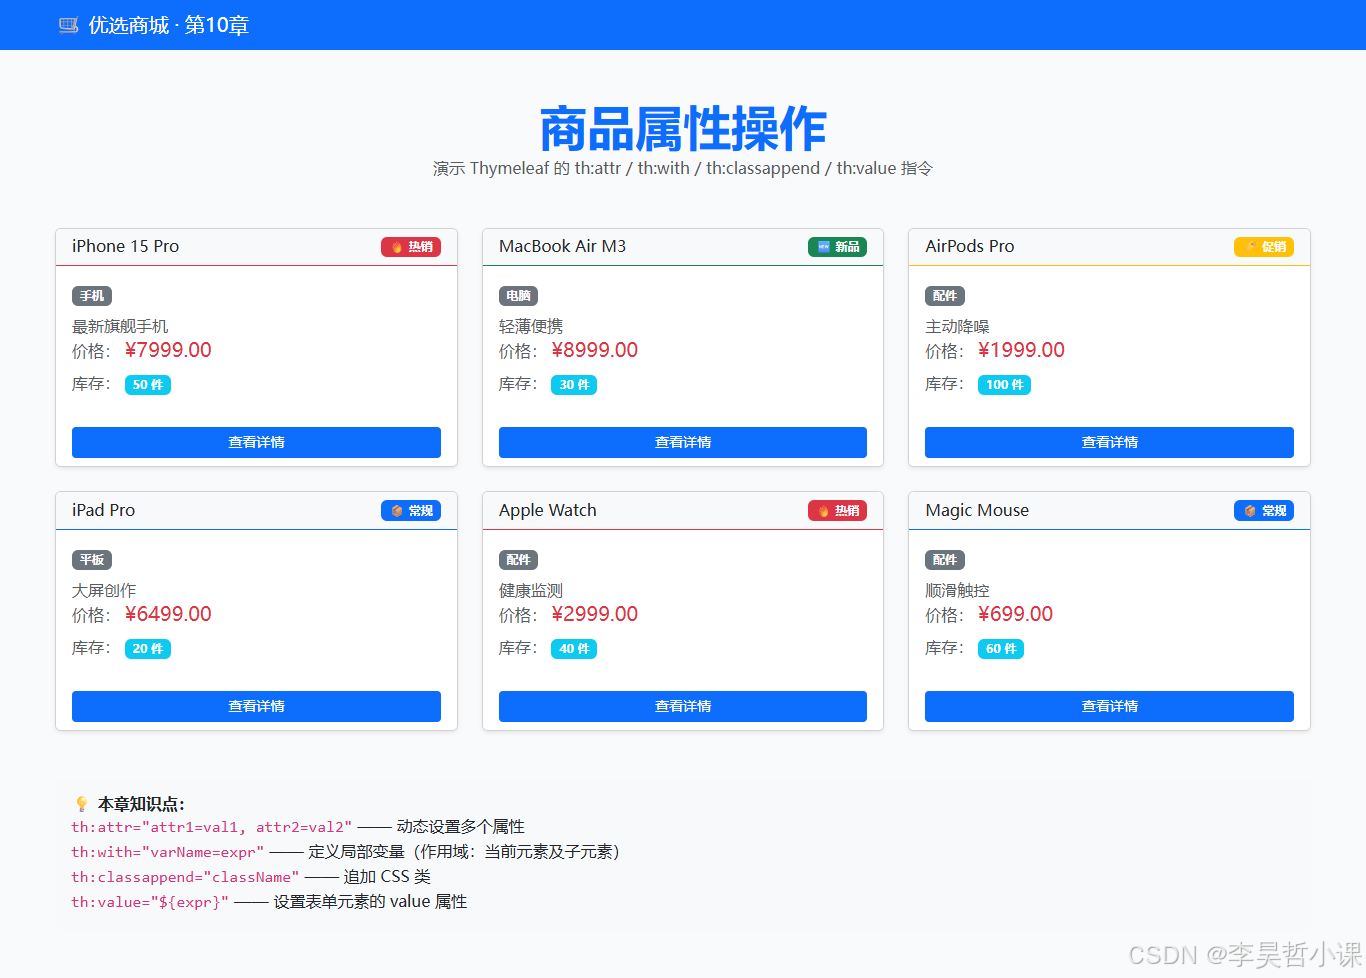1366x978 pixels.
Task: Click the price ¥699.00
Action: [1015, 614]
